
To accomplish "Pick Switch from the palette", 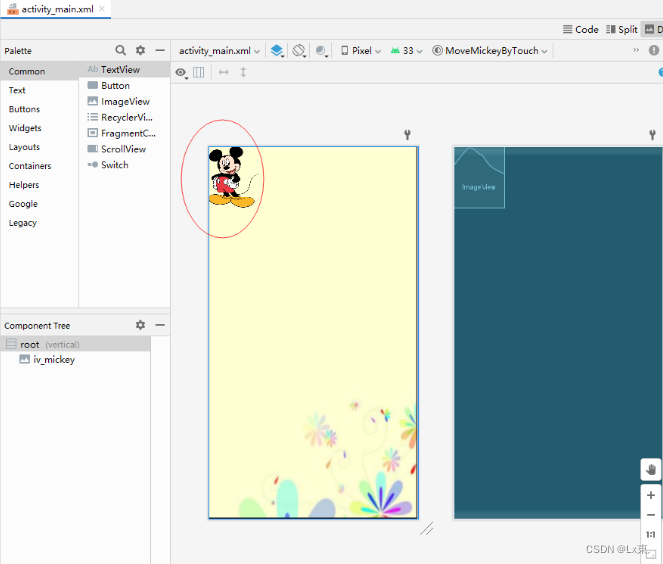I will [125, 165].
